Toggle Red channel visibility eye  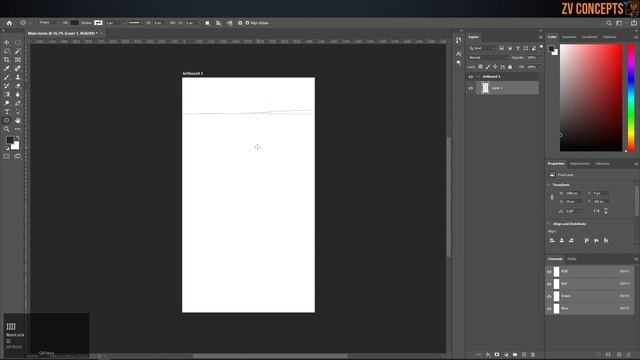(x=549, y=284)
